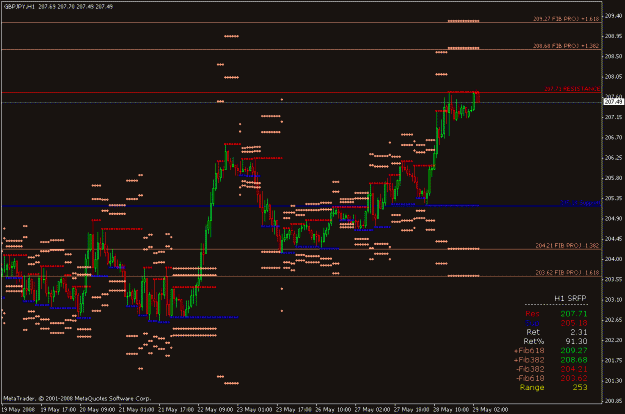Click 19 May 17:00 on the time axis
625x414 pixels.
point(58,410)
